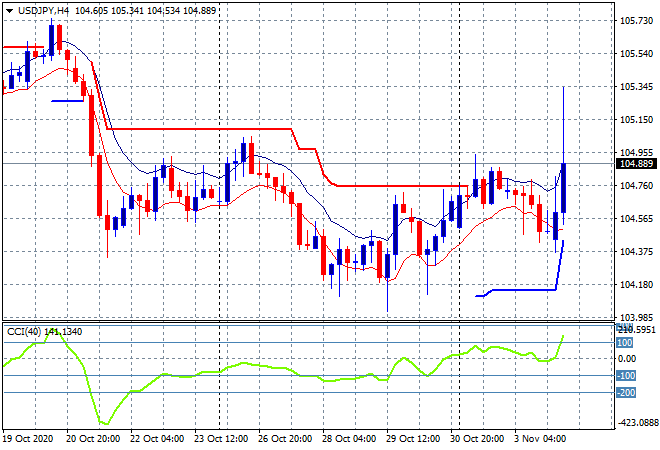Click the latest blue candle with the long upper wick
The height and width of the screenshot is (450, 660).
[x=563, y=188]
